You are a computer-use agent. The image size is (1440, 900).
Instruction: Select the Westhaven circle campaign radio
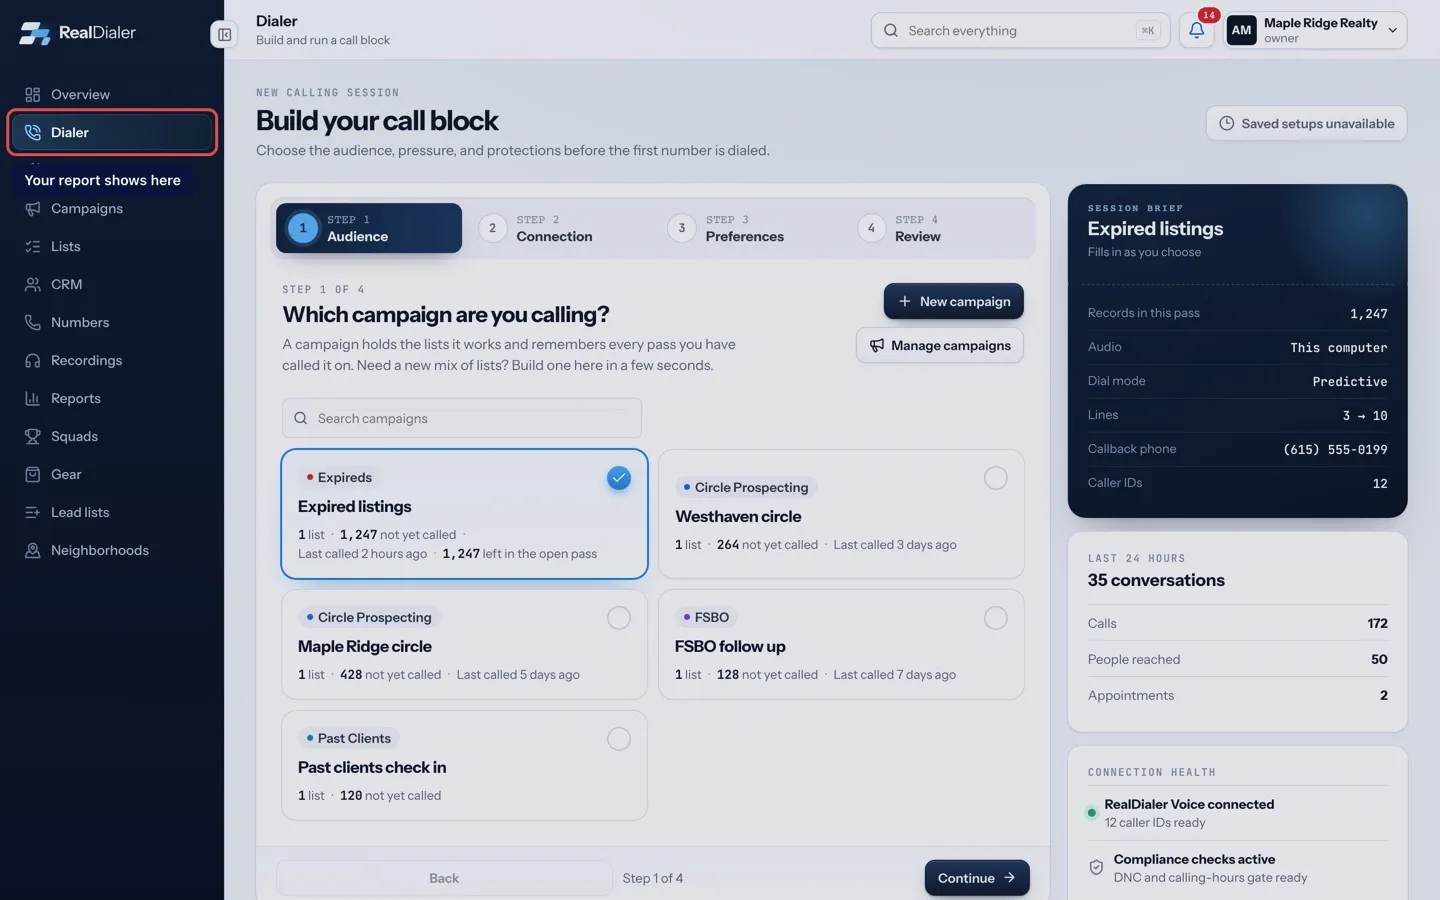coord(996,478)
